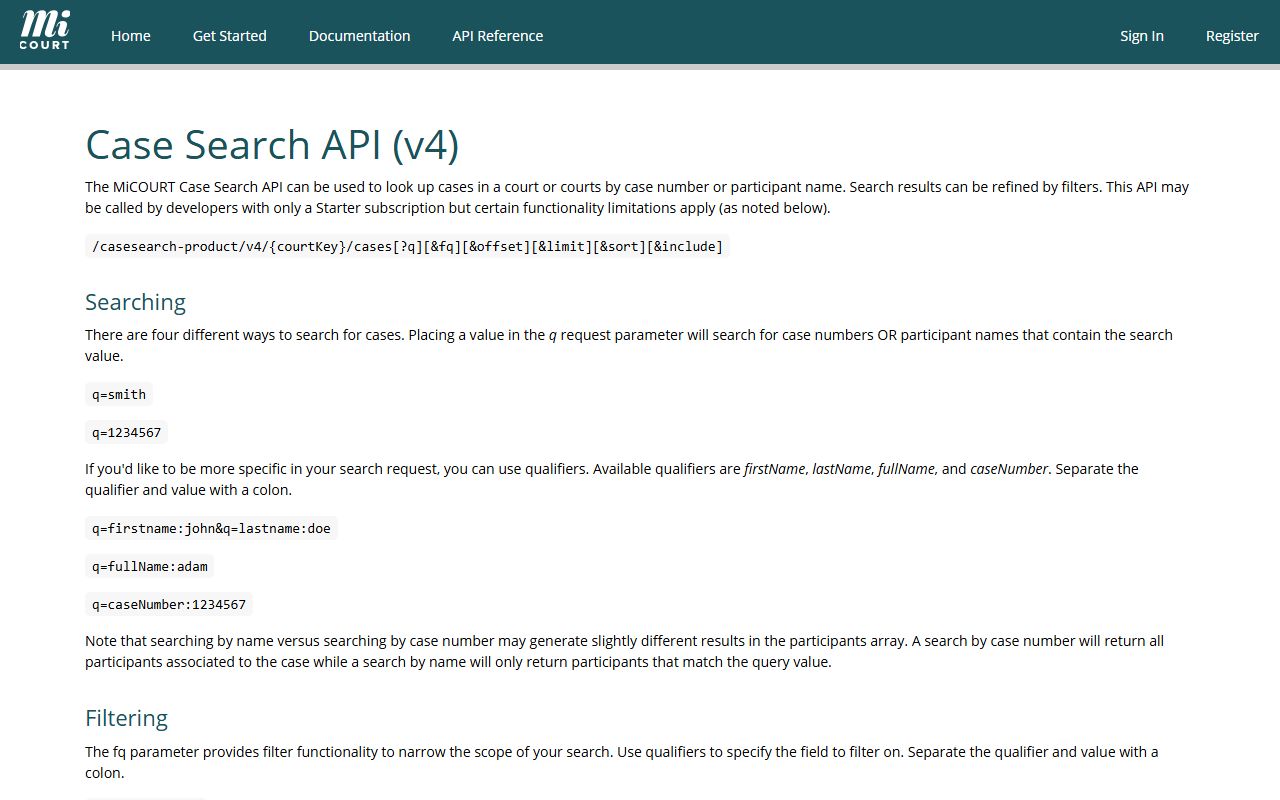
Task: Click the q=fullName:adam code example
Action: pyautogui.click(x=150, y=566)
